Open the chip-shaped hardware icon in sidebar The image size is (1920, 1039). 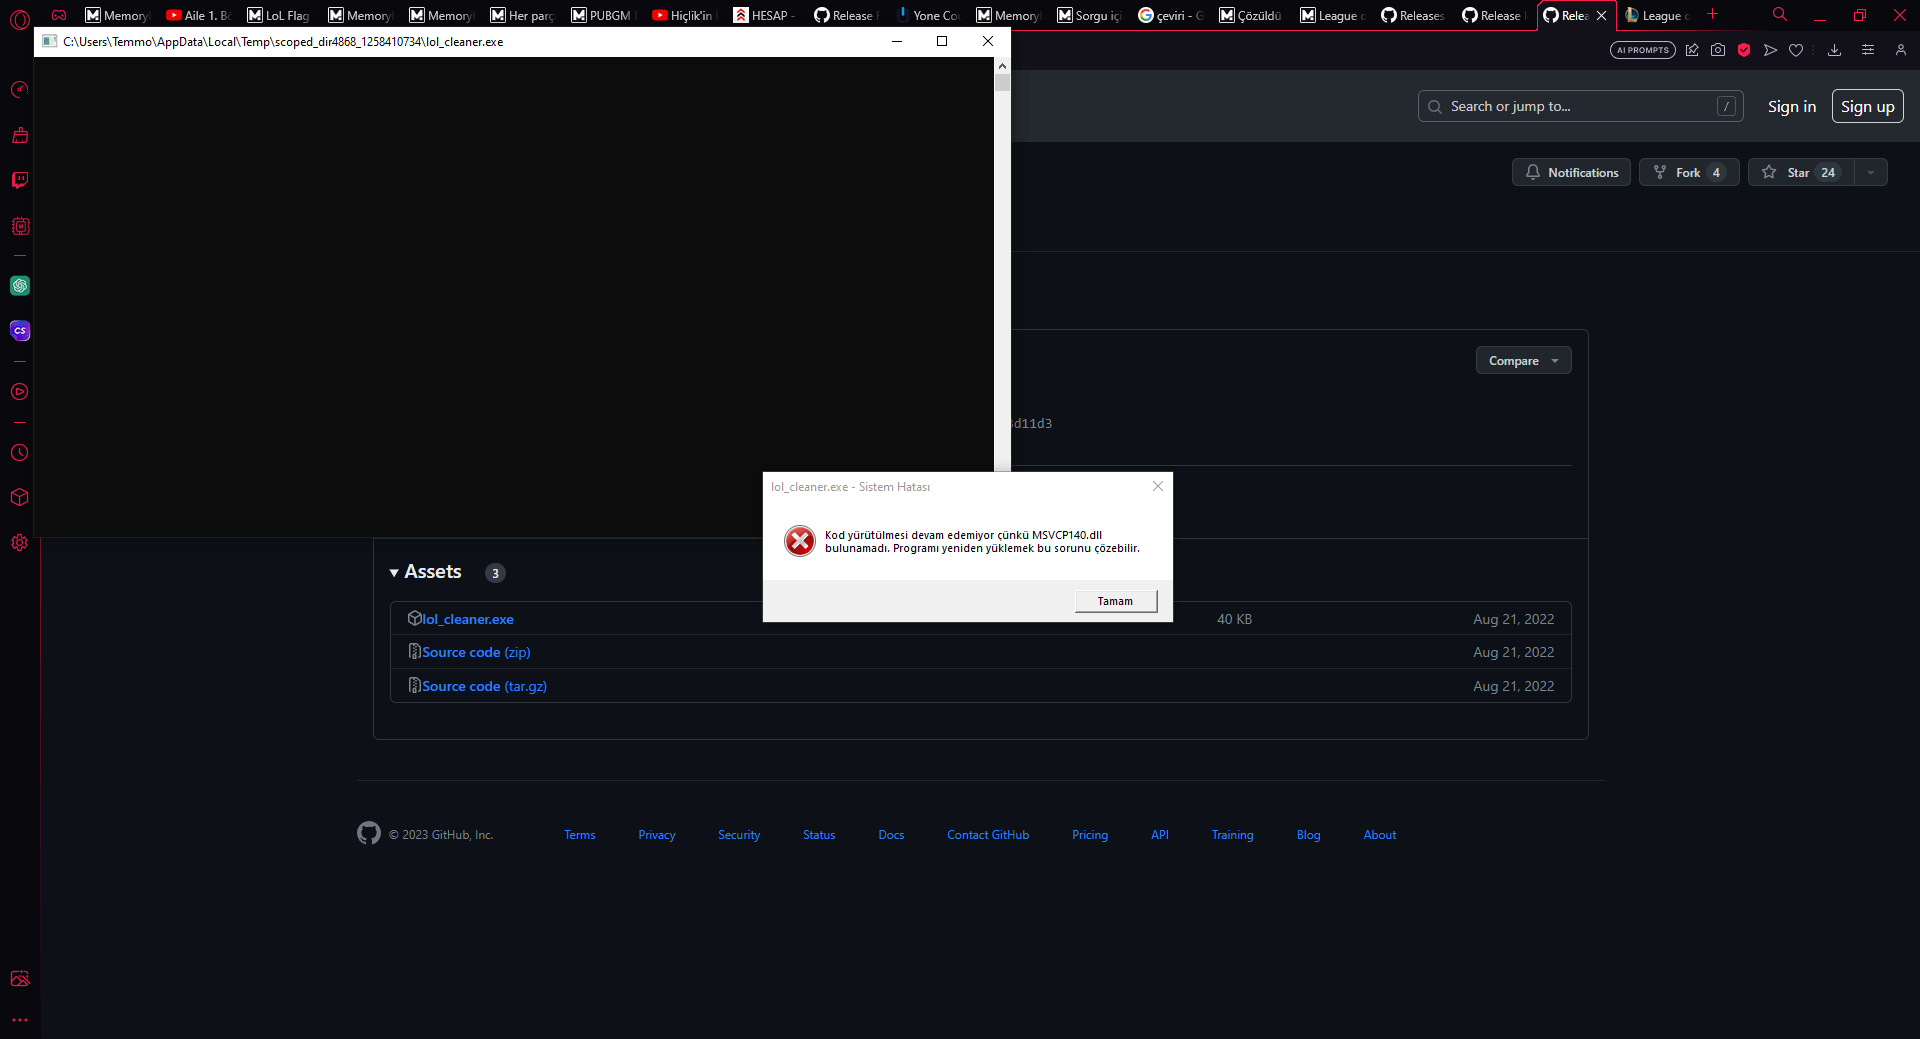click(20, 226)
